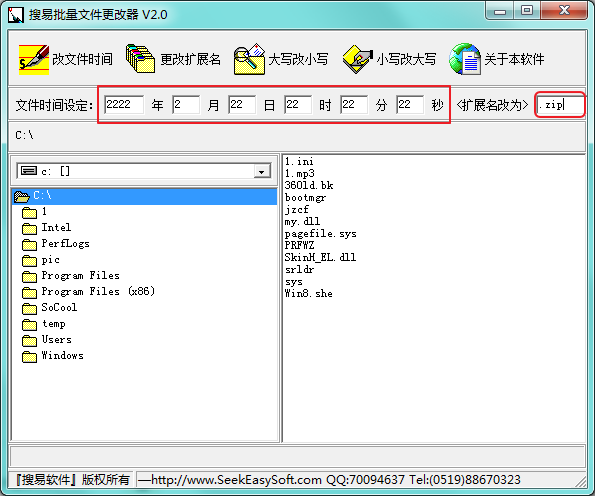Click the open folder icon for C:\
The height and width of the screenshot is (496, 595).
point(22,197)
